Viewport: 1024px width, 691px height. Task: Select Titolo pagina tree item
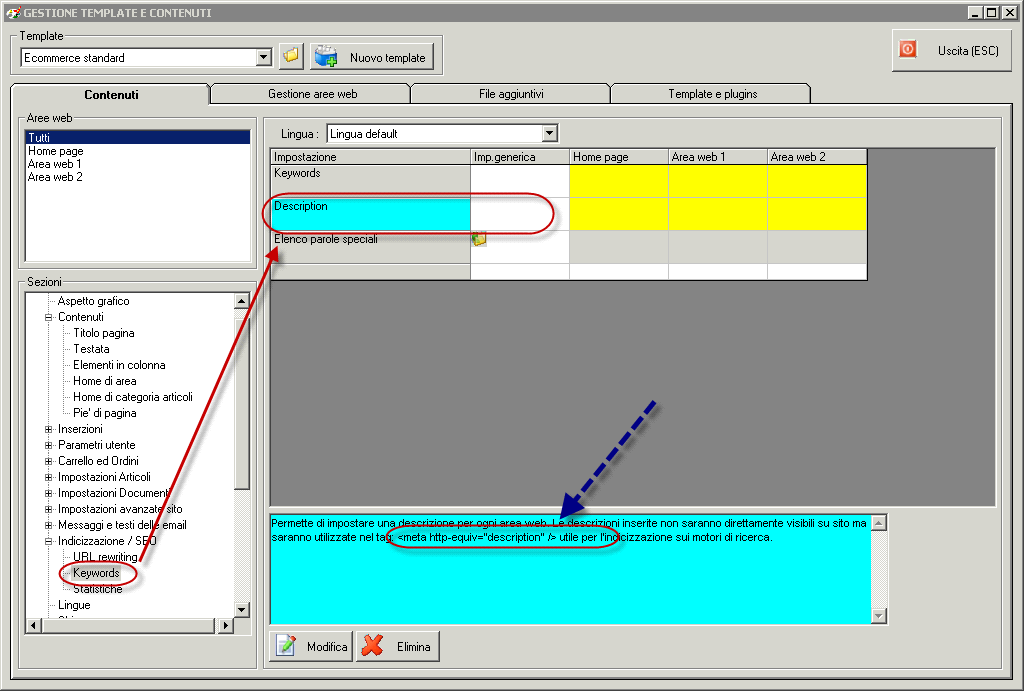pos(104,333)
